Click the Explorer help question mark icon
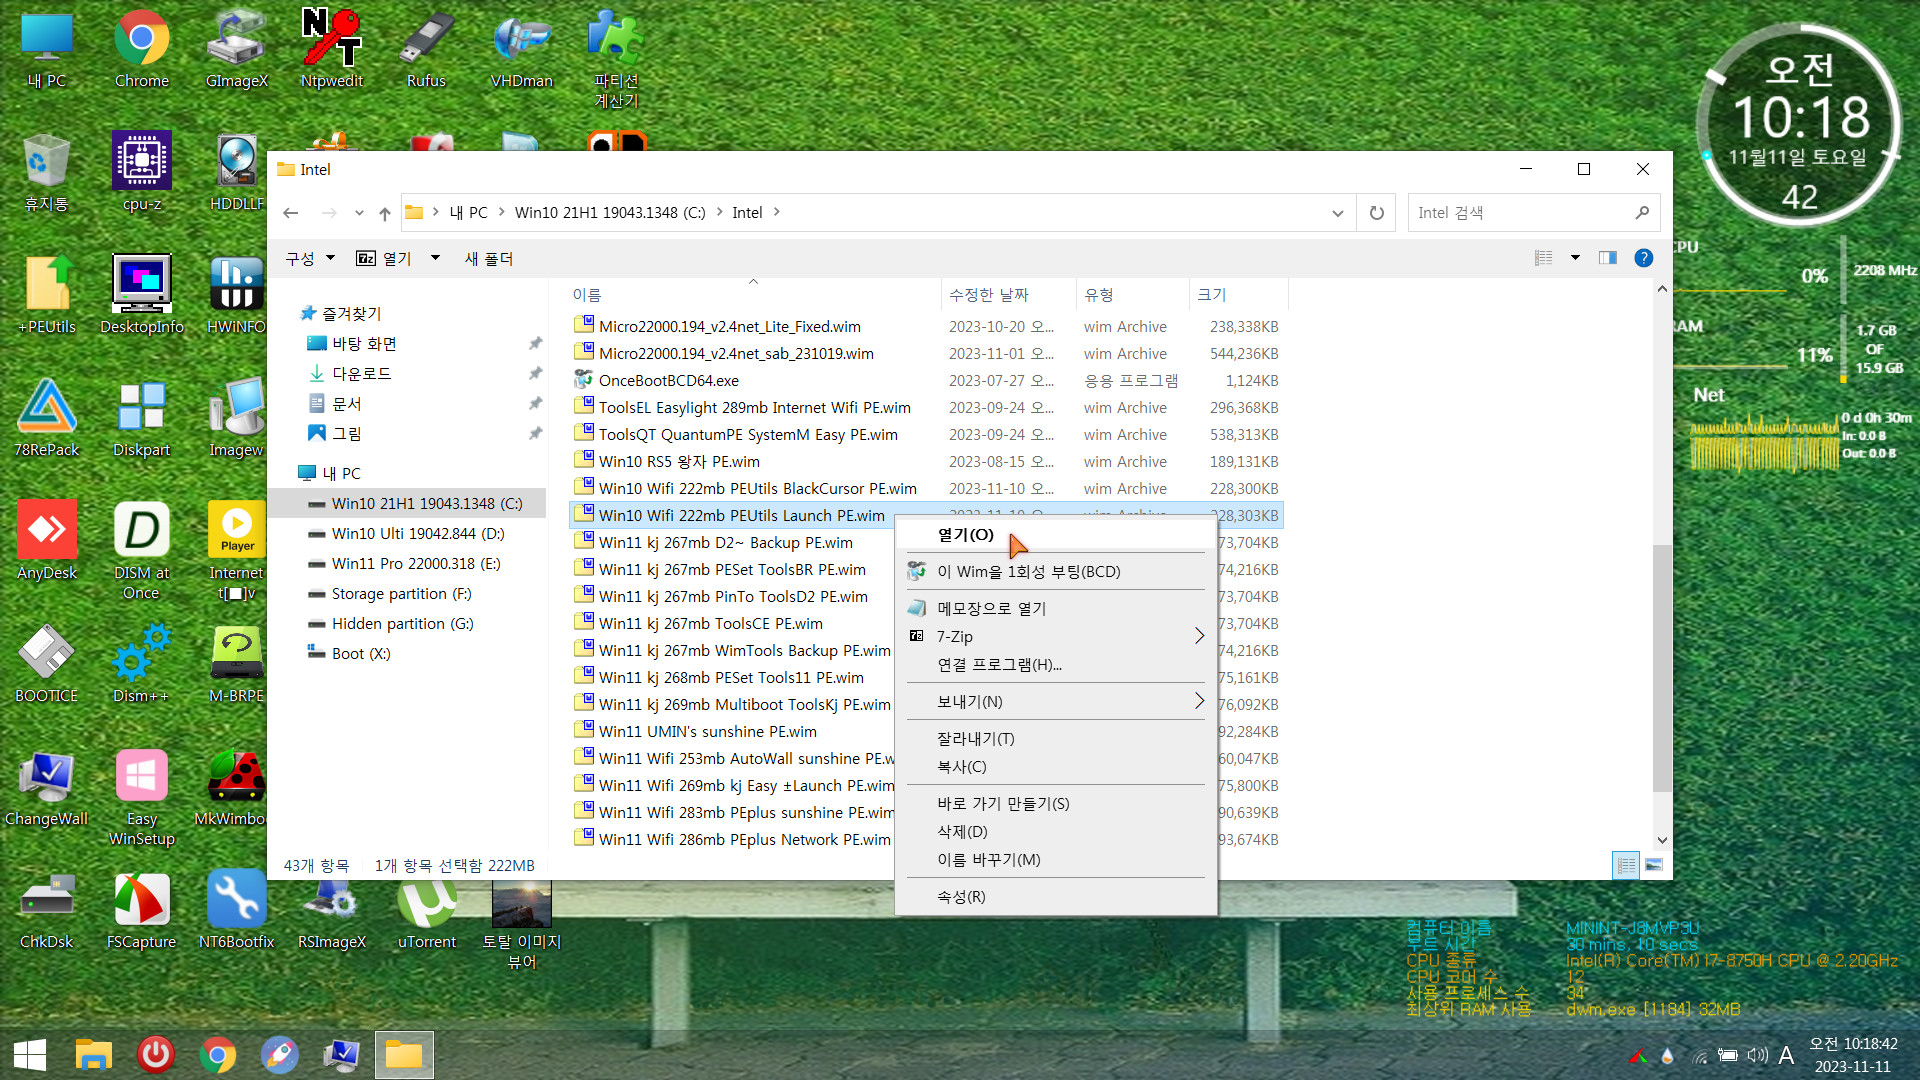This screenshot has height=1080, width=1920. [x=1643, y=258]
